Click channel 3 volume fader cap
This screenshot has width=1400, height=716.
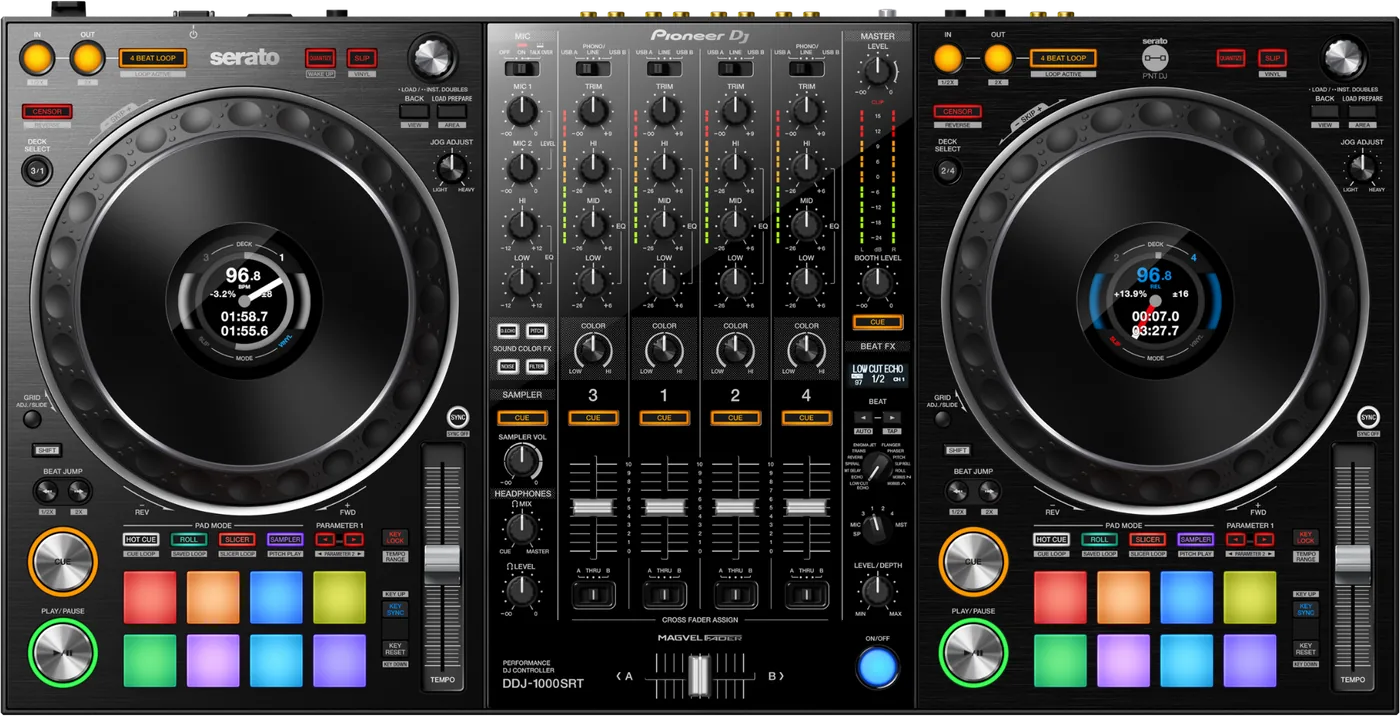tap(593, 507)
